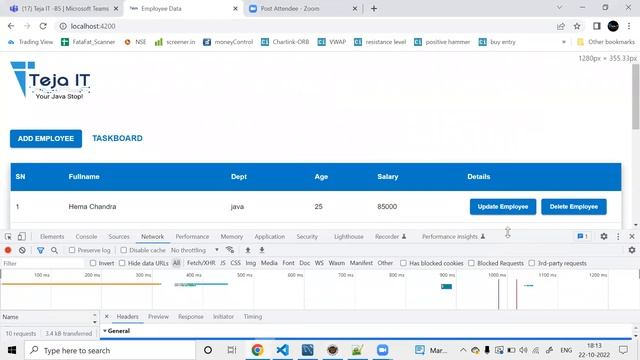Click the ADD EMPLOYEE button
Screen dimensions: 640x360
pyautogui.click(x=46, y=139)
